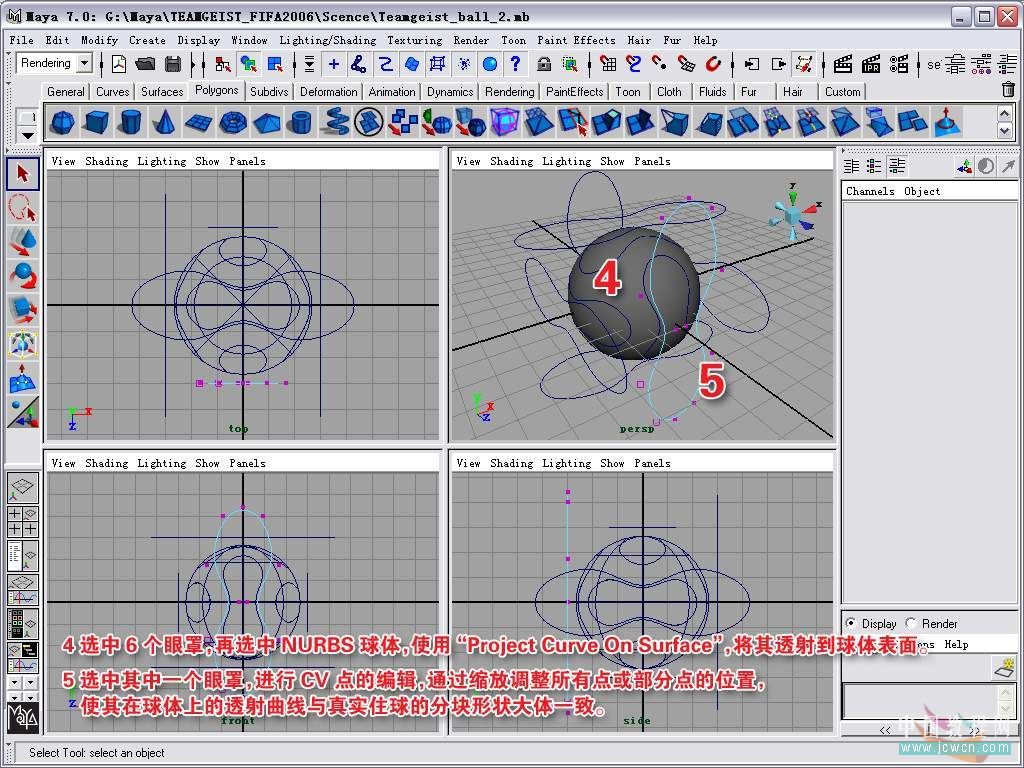Select the arrow Select Tool

pyautogui.click(x=23, y=174)
